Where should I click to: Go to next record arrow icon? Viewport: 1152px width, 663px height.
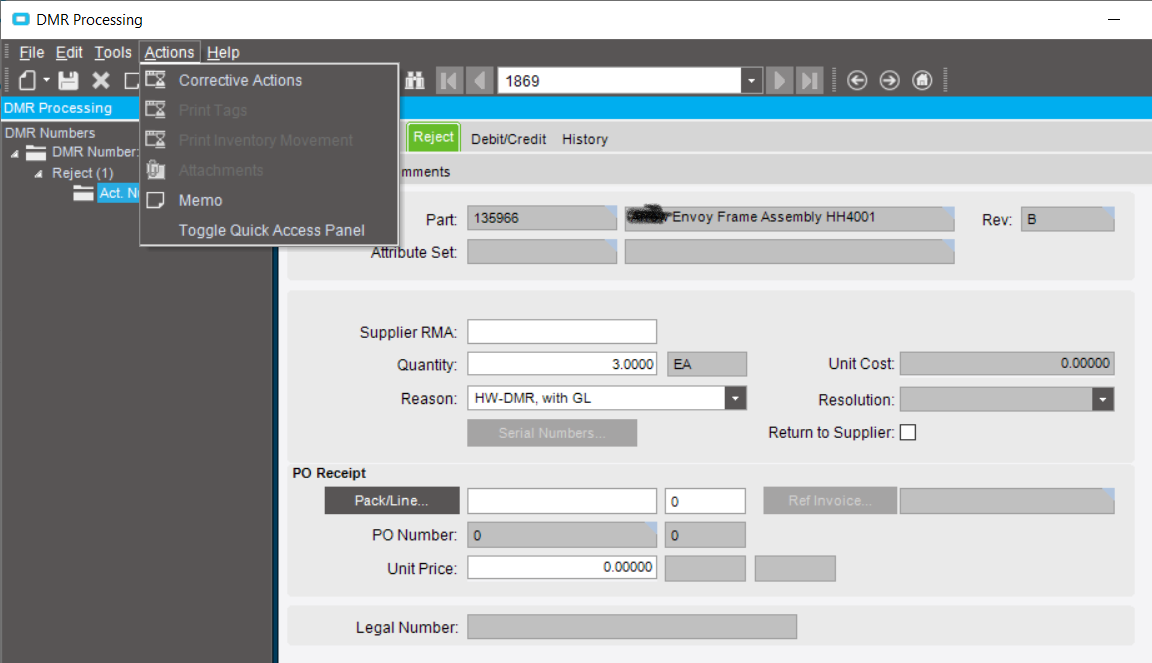point(780,80)
